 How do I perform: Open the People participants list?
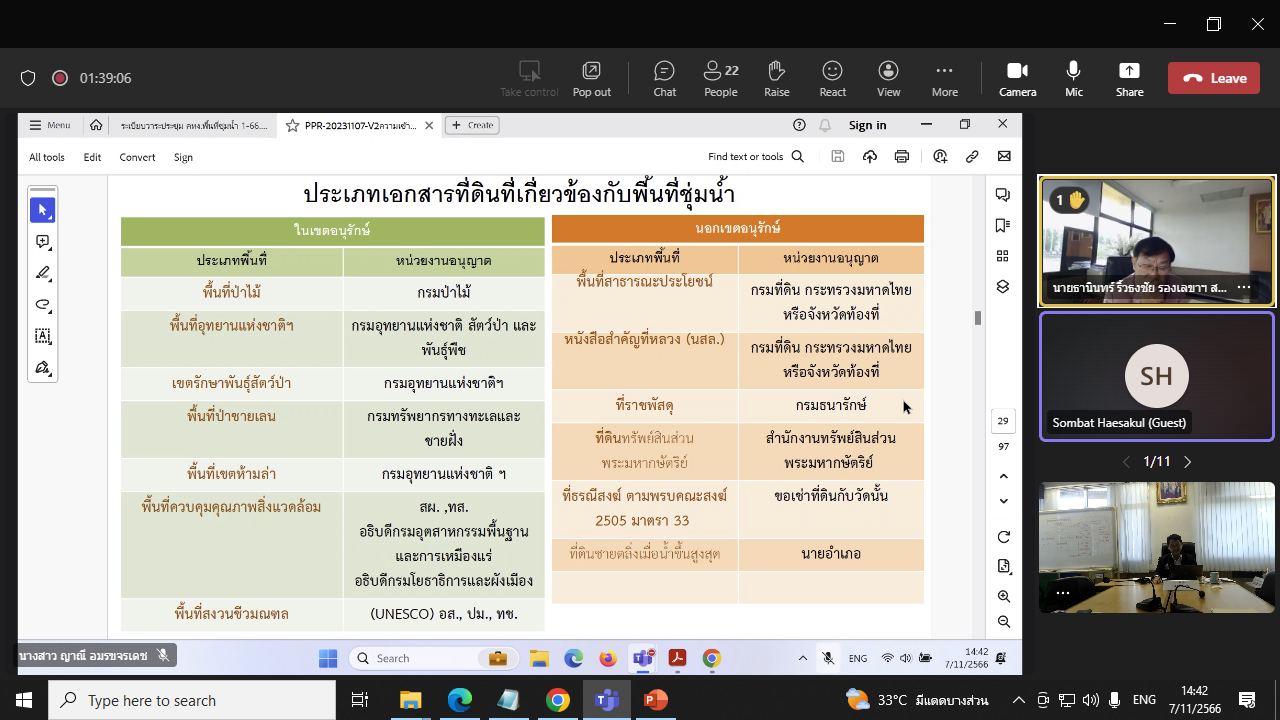coord(720,78)
